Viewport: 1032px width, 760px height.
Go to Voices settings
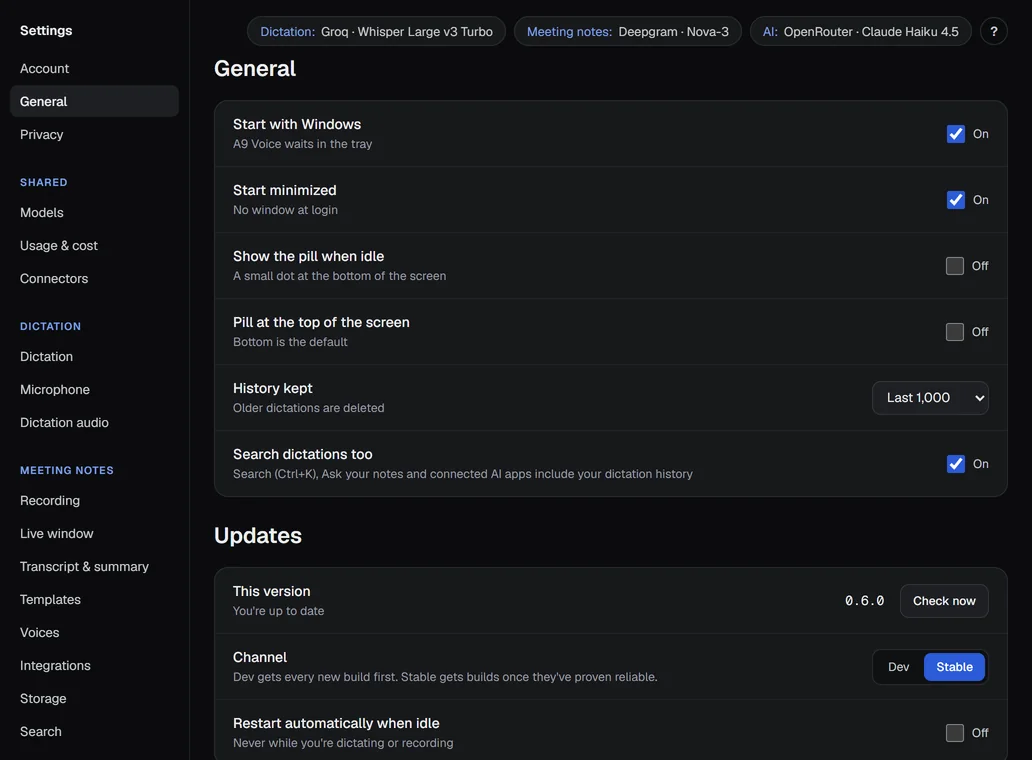pyautogui.click(x=94, y=632)
